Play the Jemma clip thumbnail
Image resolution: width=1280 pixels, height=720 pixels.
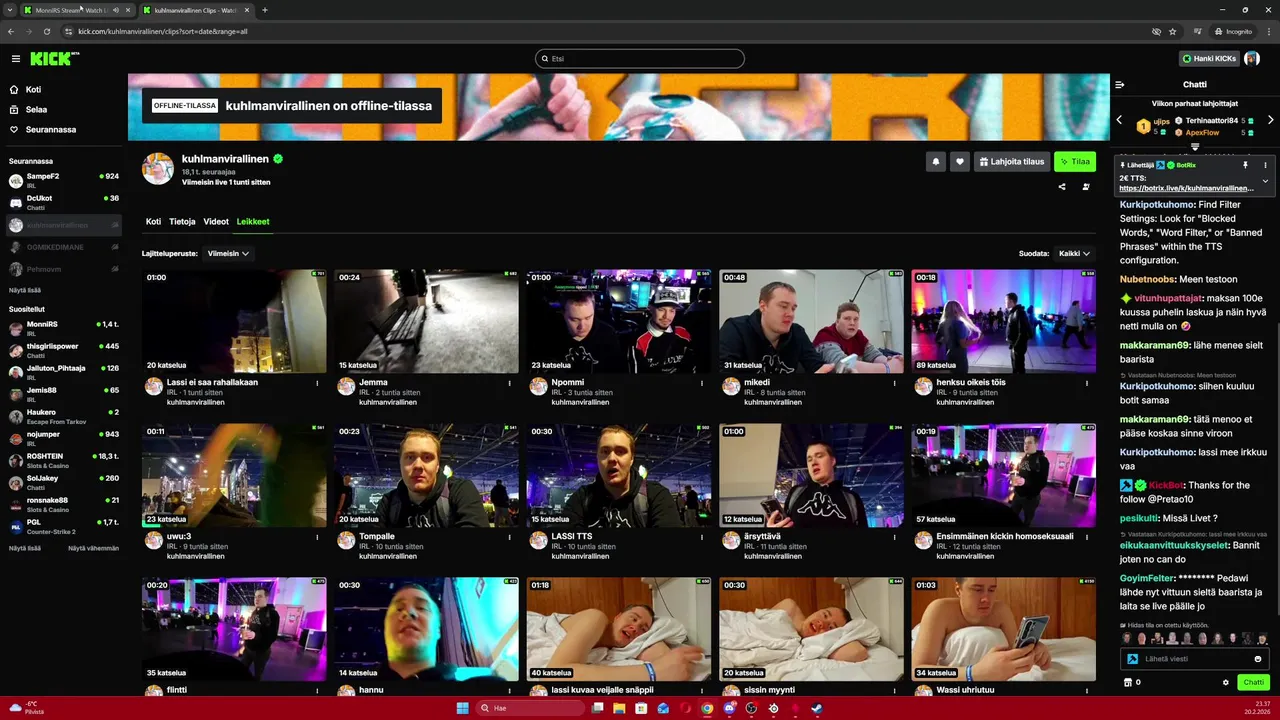[426, 321]
